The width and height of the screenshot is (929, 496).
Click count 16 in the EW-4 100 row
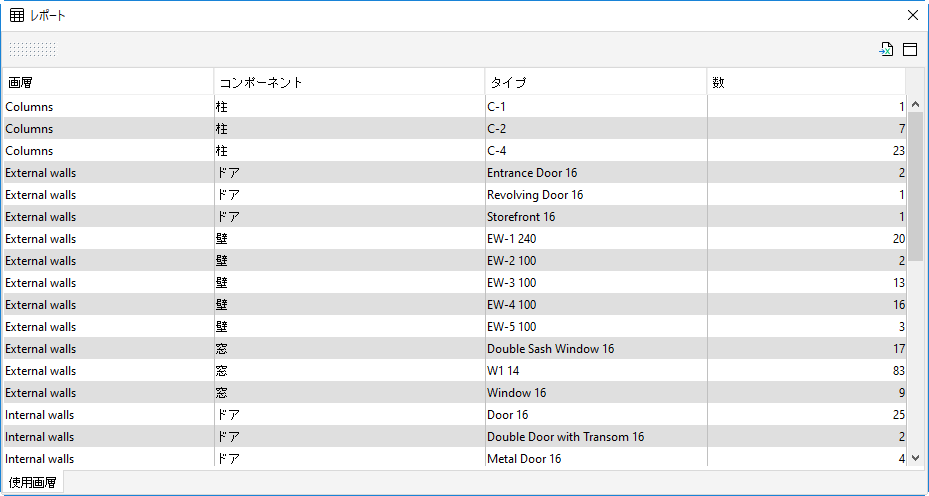[x=806, y=304]
